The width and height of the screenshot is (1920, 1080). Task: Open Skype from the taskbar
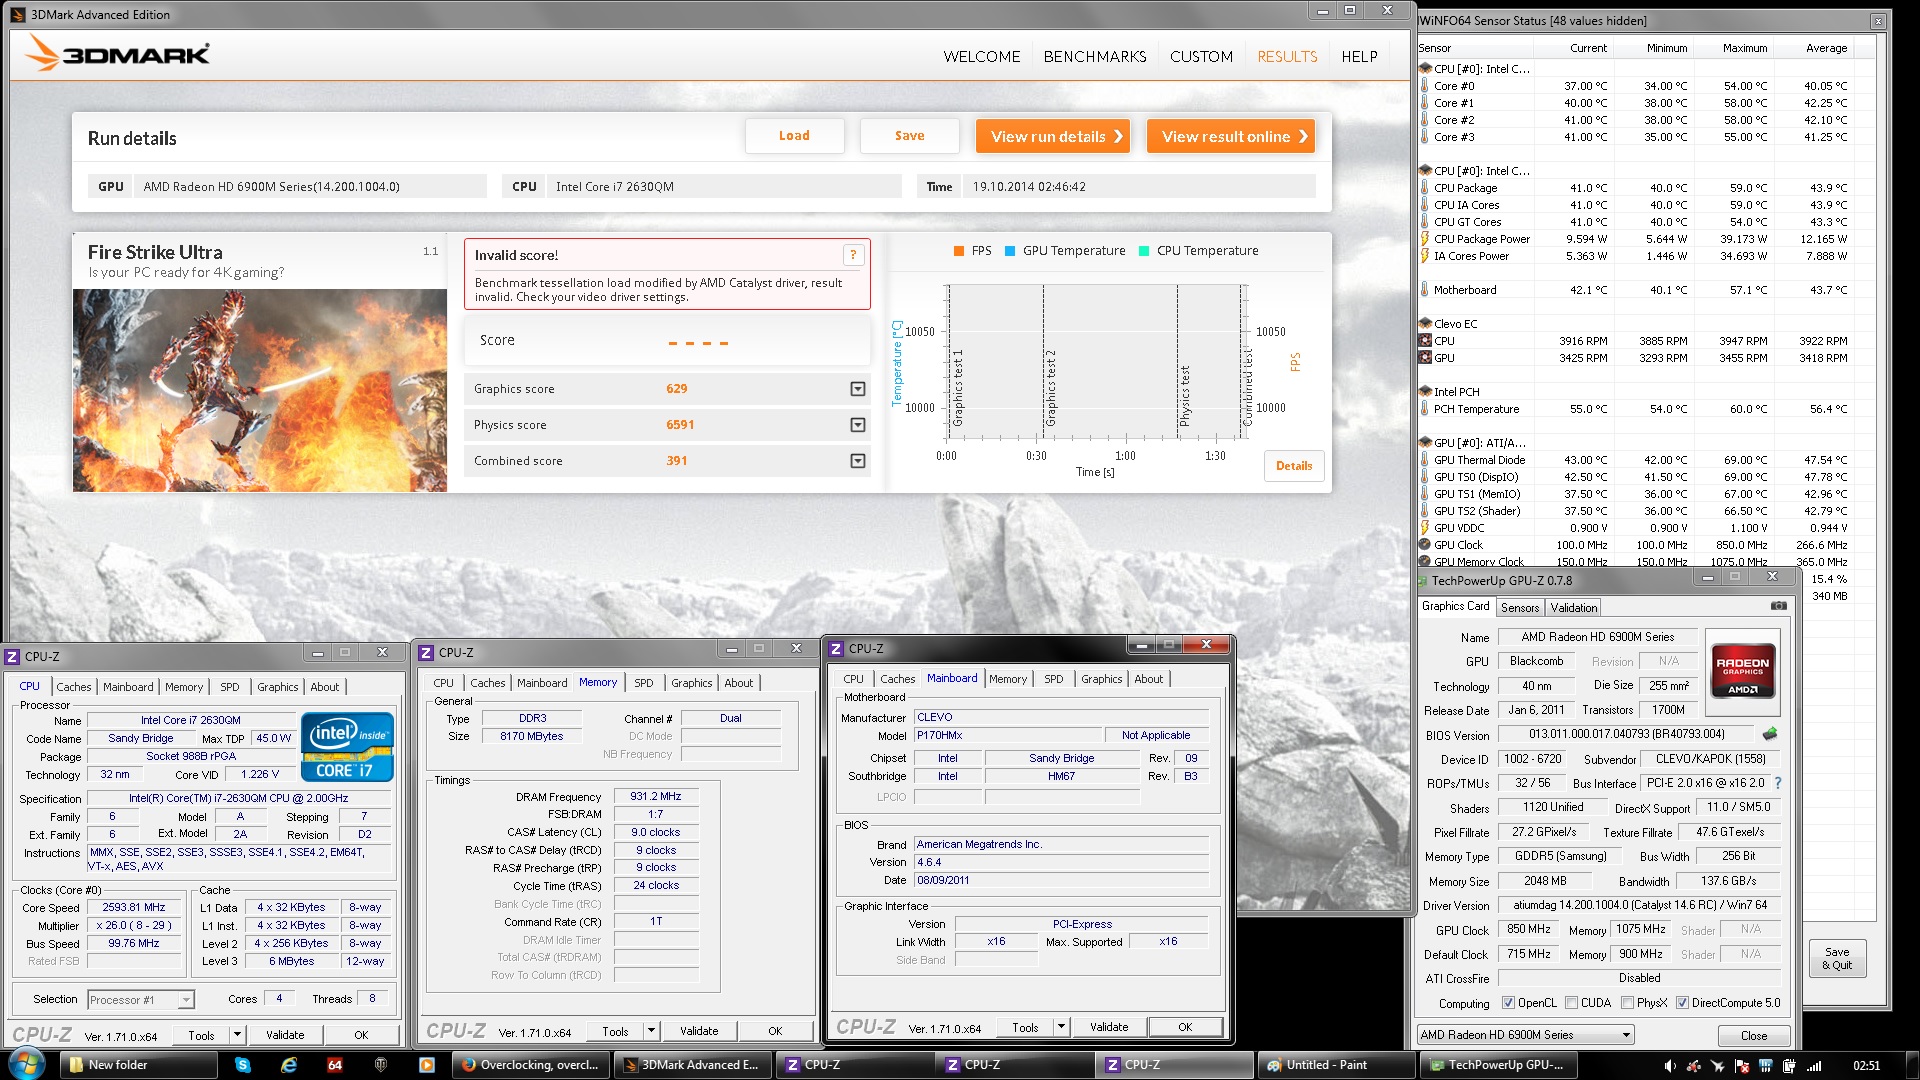click(243, 1065)
